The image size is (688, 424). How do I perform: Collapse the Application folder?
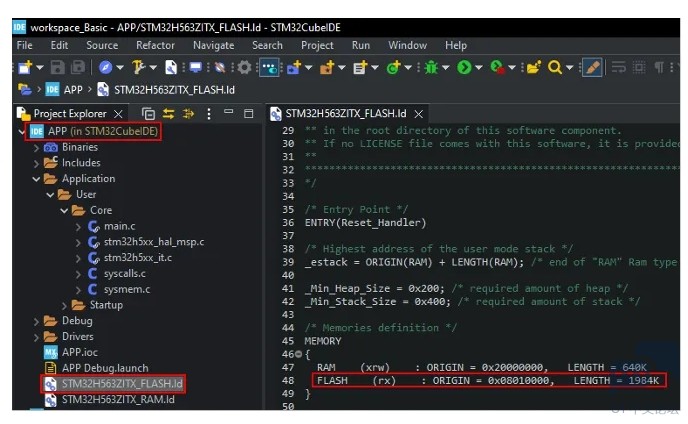click(36, 179)
